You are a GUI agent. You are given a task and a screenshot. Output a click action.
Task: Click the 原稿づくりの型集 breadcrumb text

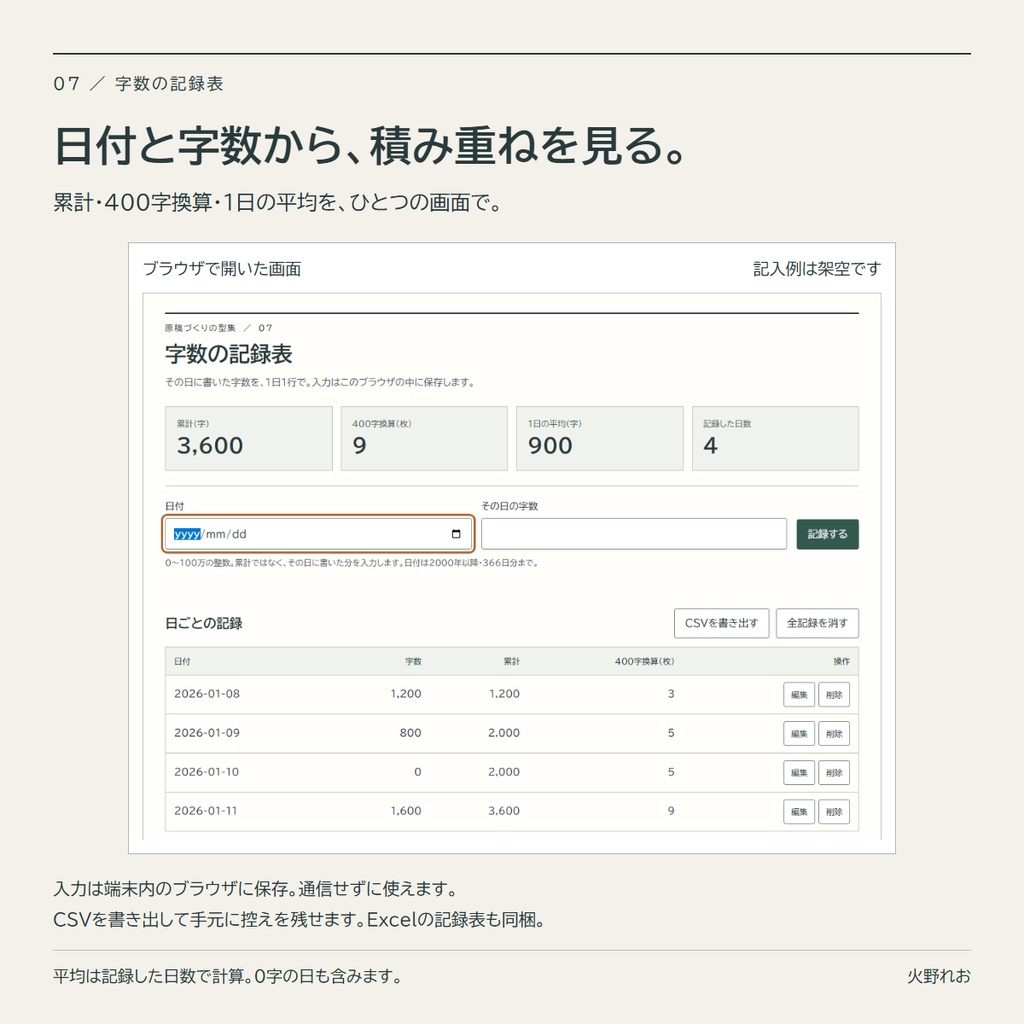pos(200,328)
